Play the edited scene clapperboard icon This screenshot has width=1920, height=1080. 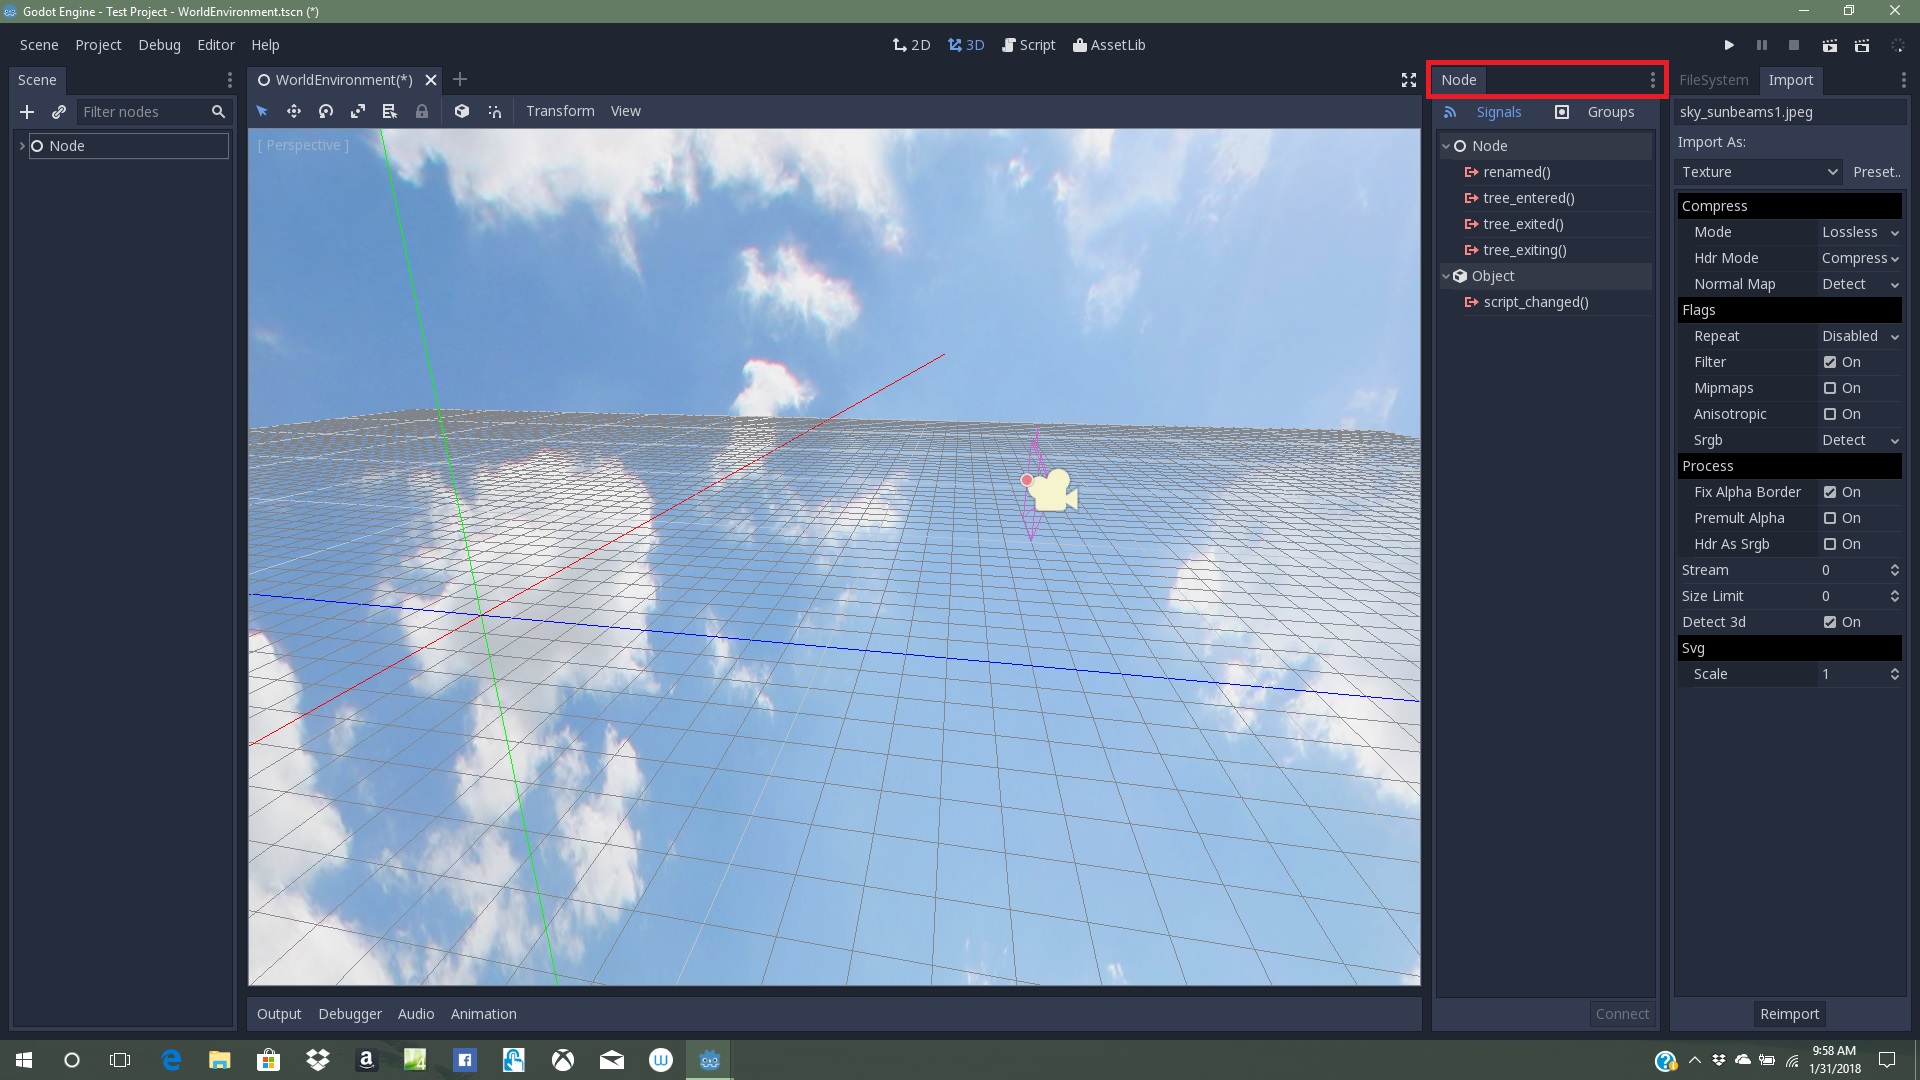click(x=1829, y=45)
